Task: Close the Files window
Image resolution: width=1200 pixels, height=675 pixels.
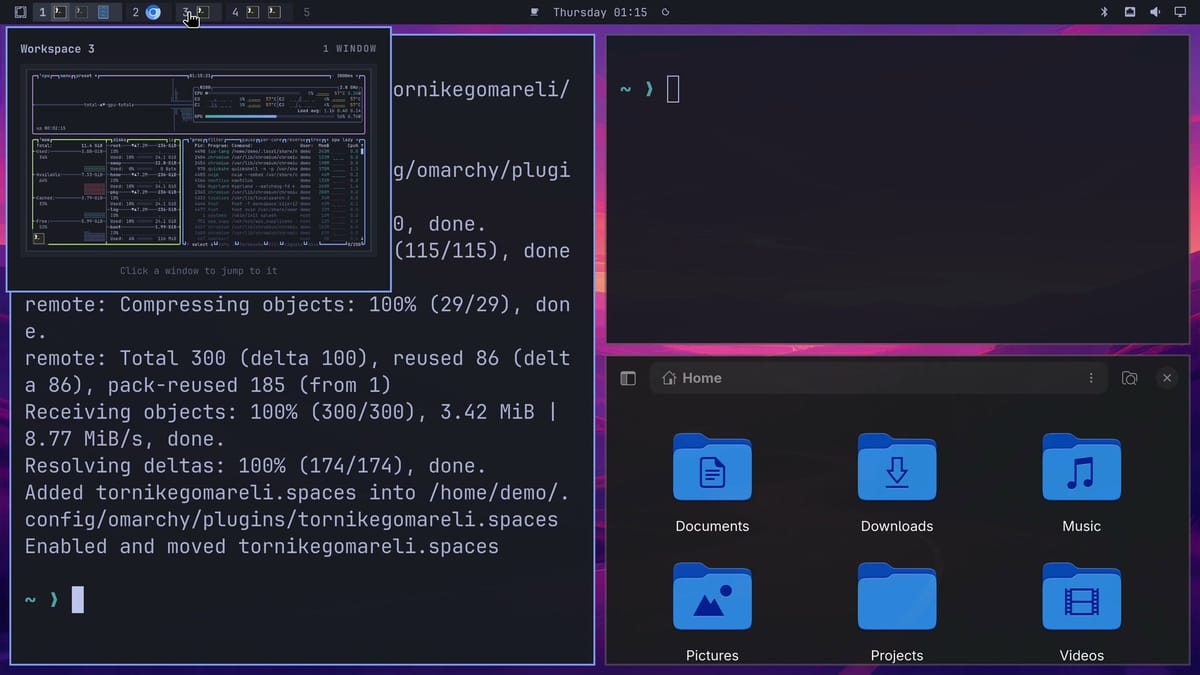Action: [x=1167, y=378]
